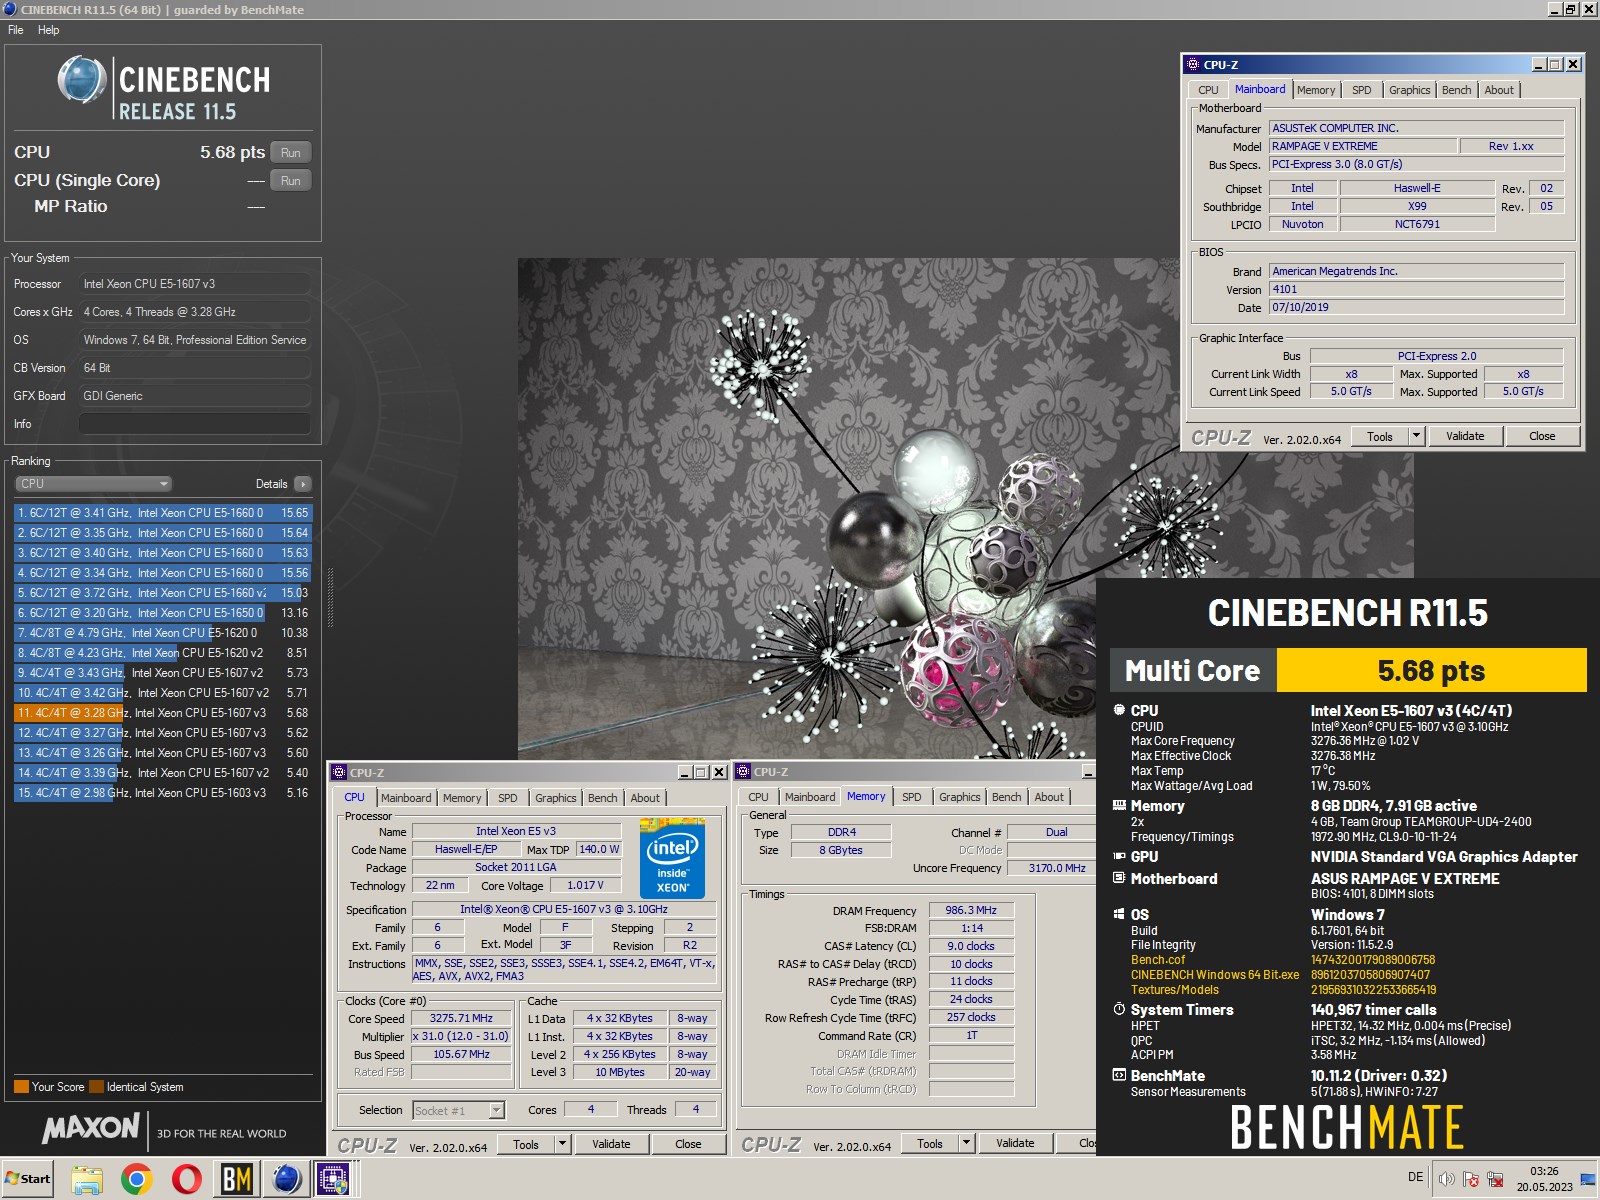Click the Cinebench Release 11.5 logo
Screen dimensions: 1600x1200
164,88
